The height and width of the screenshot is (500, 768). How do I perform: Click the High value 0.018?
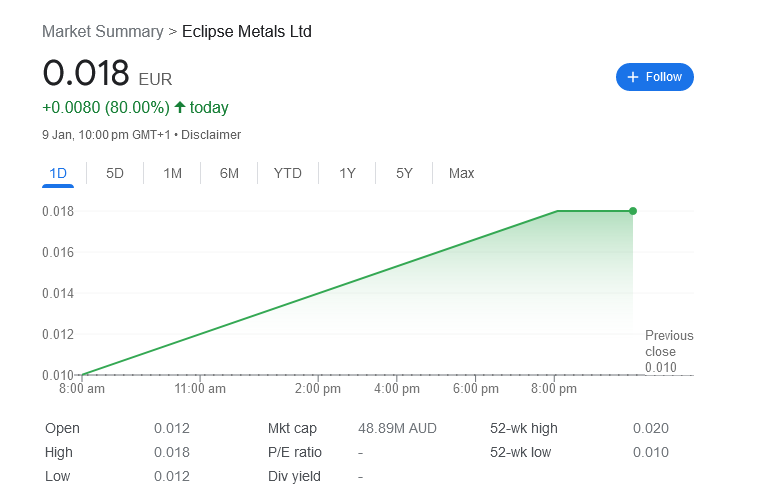click(171, 452)
